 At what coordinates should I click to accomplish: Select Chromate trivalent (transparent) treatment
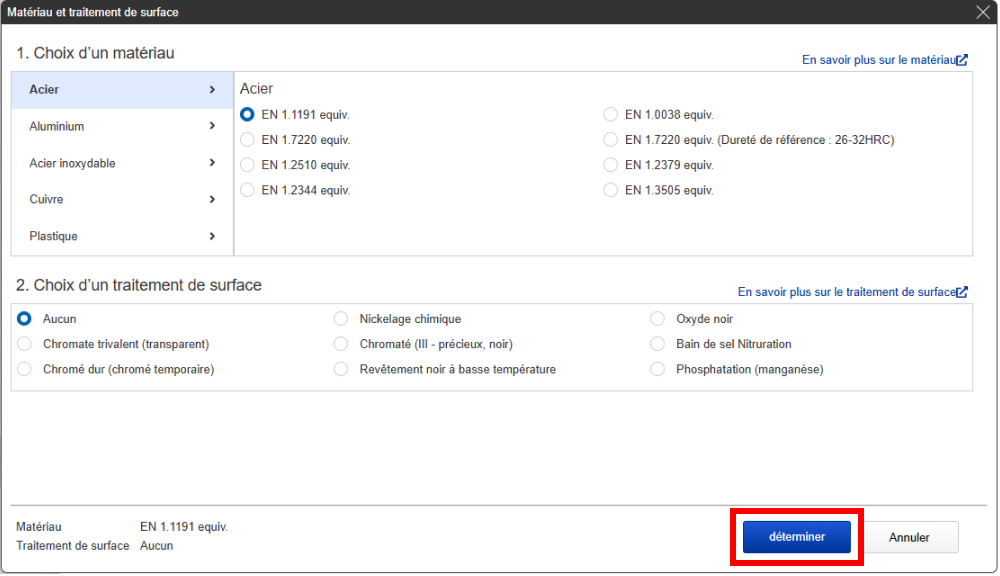pos(24,344)
